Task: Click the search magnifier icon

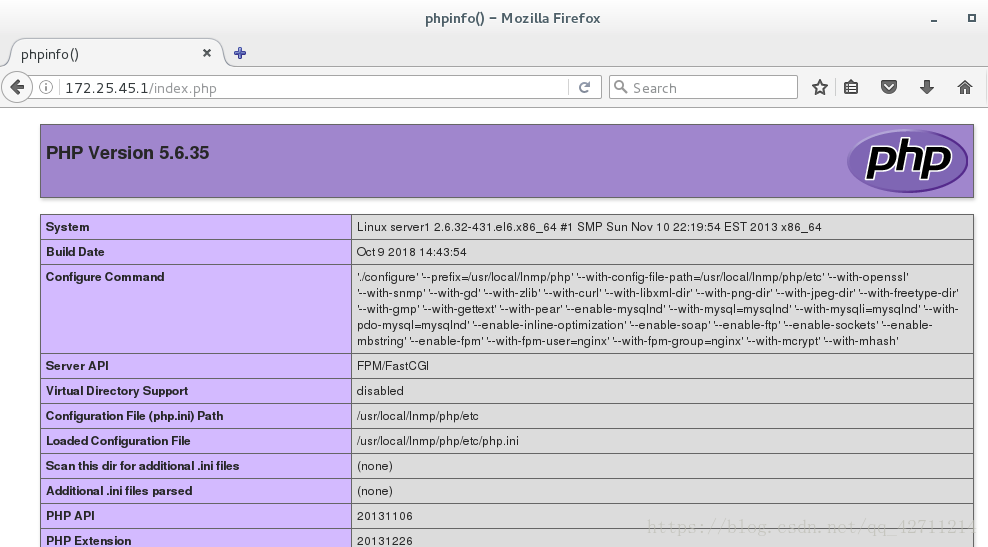Action: coord(620,87)
